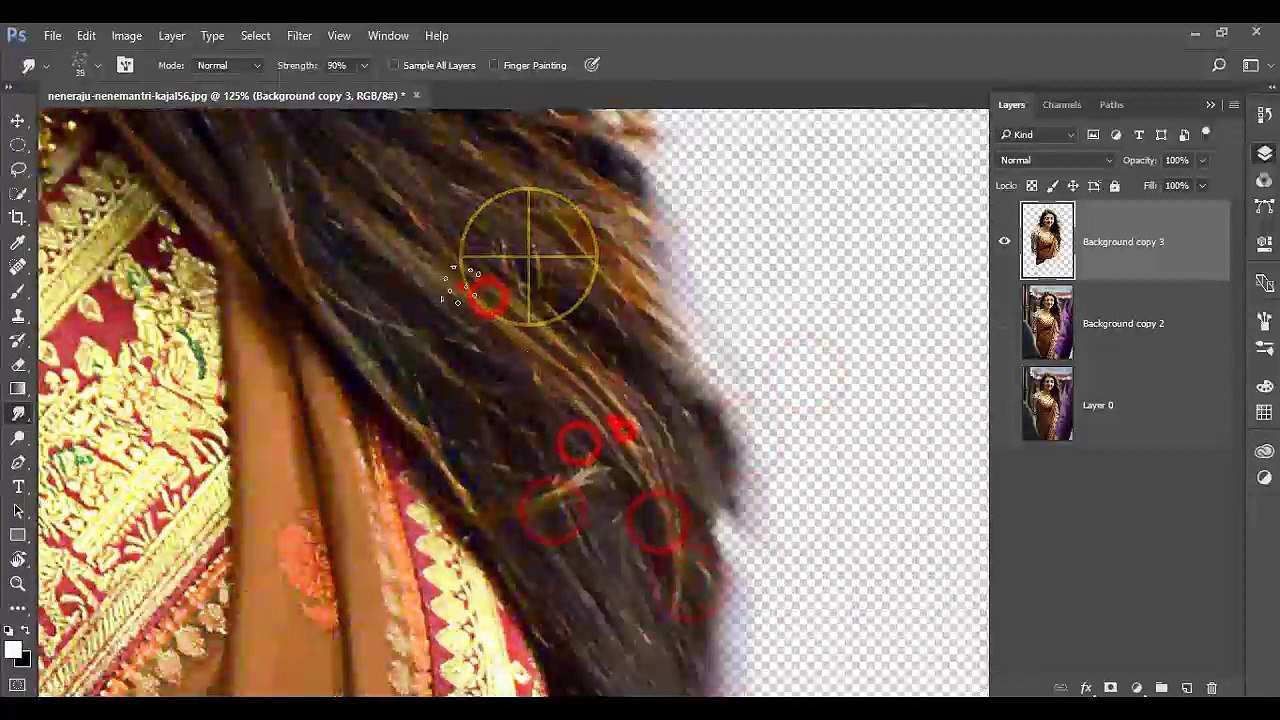
Task: Select the Move tool
Action: (x=18, y=121)
